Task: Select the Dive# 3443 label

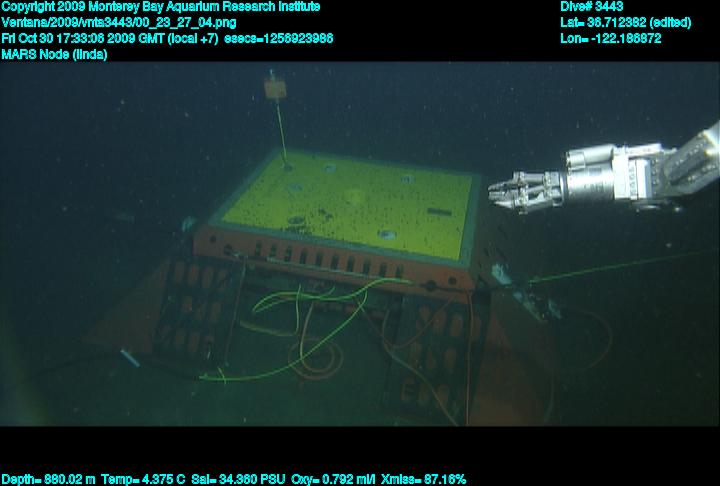Action: click(x=591, y=6)
